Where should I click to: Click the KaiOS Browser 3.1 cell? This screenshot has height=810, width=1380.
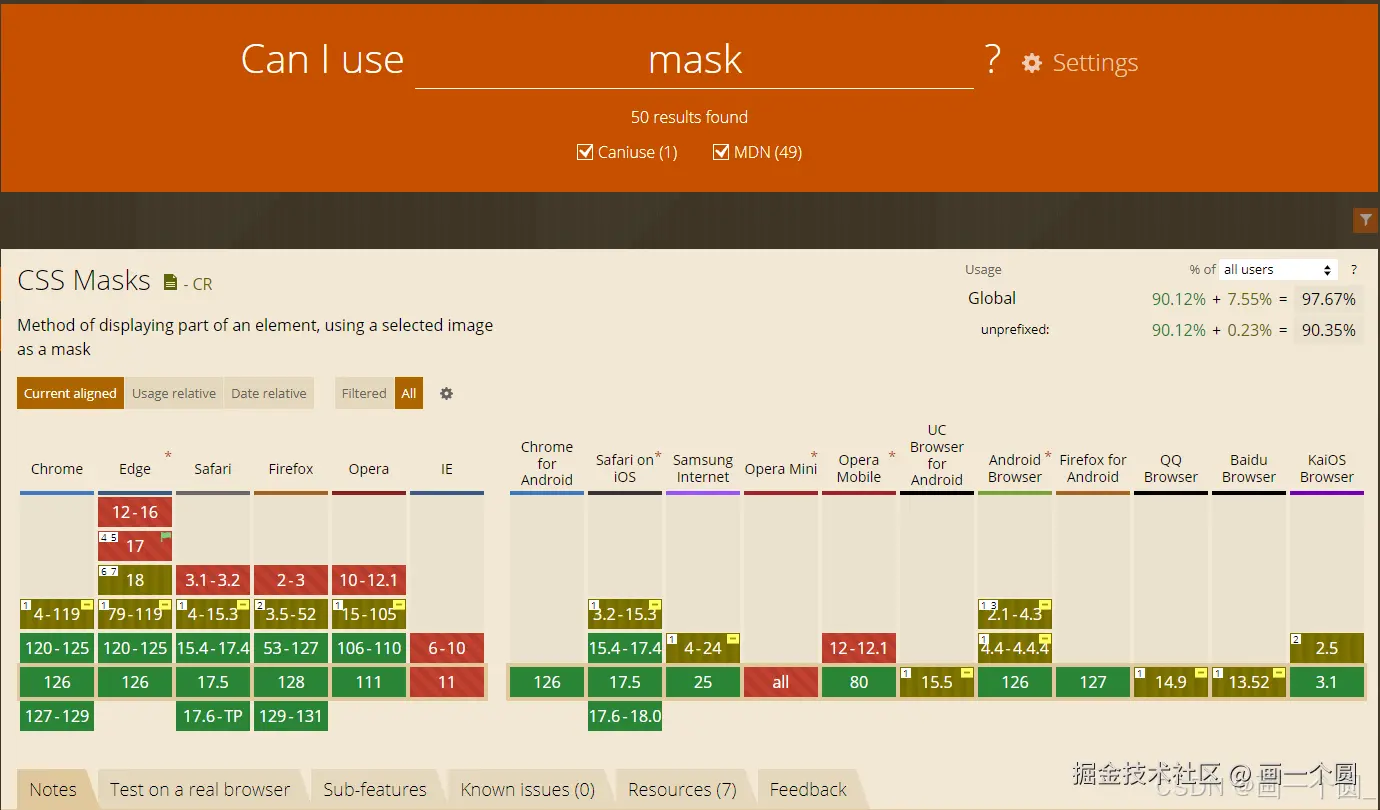[x=1327, y=682]
